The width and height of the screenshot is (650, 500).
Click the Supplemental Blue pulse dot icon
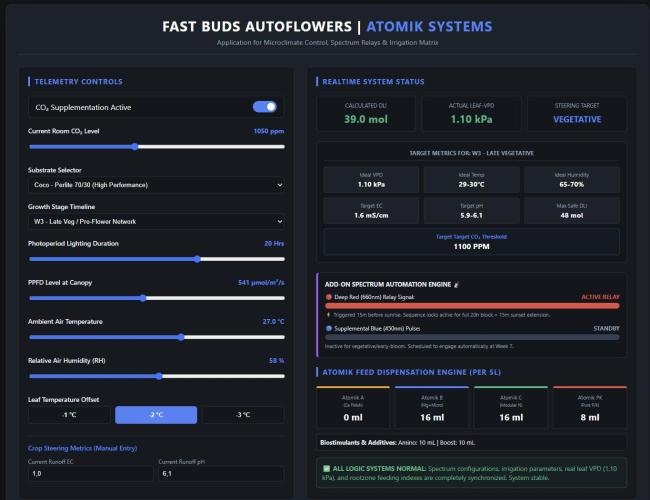coord(329,328)
